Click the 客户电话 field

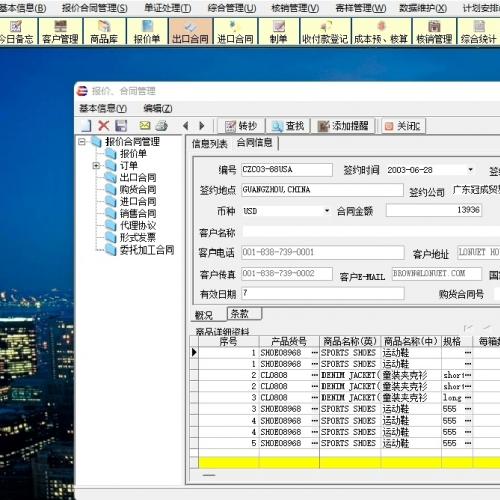[x=323, y=252]
